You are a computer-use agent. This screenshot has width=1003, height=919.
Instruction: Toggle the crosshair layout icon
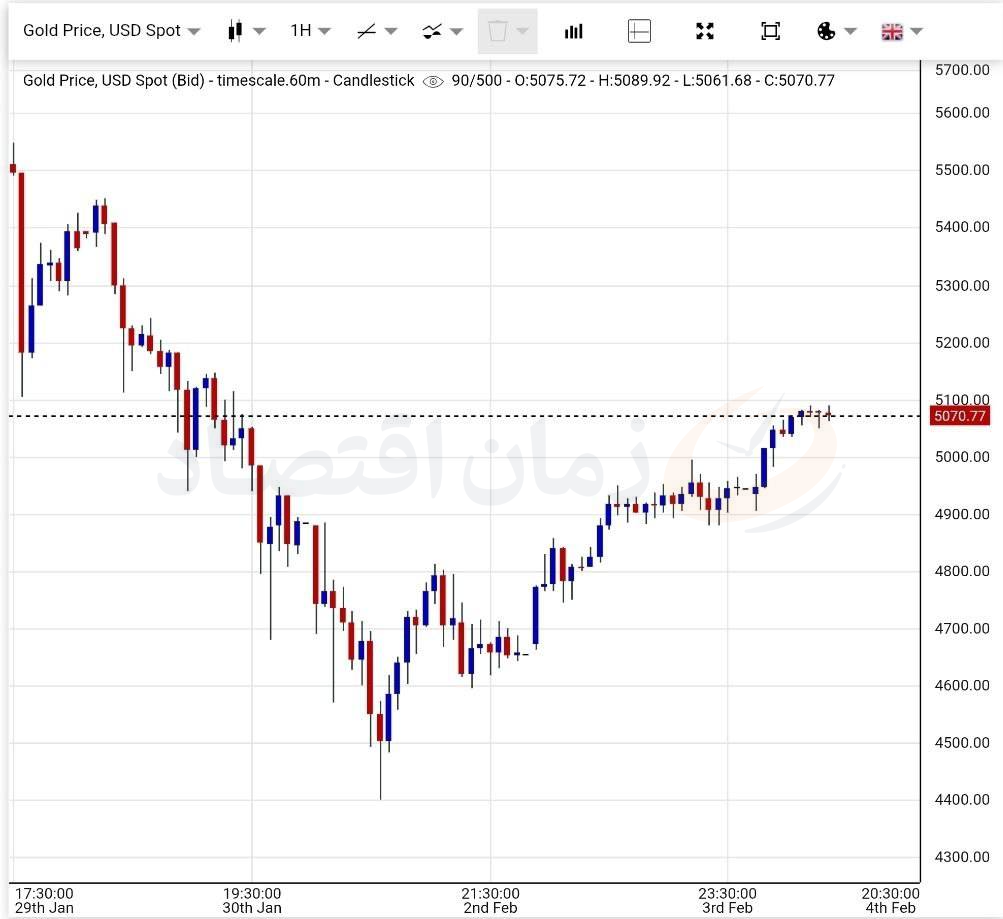pyautogui.click(x=639, y=31)
